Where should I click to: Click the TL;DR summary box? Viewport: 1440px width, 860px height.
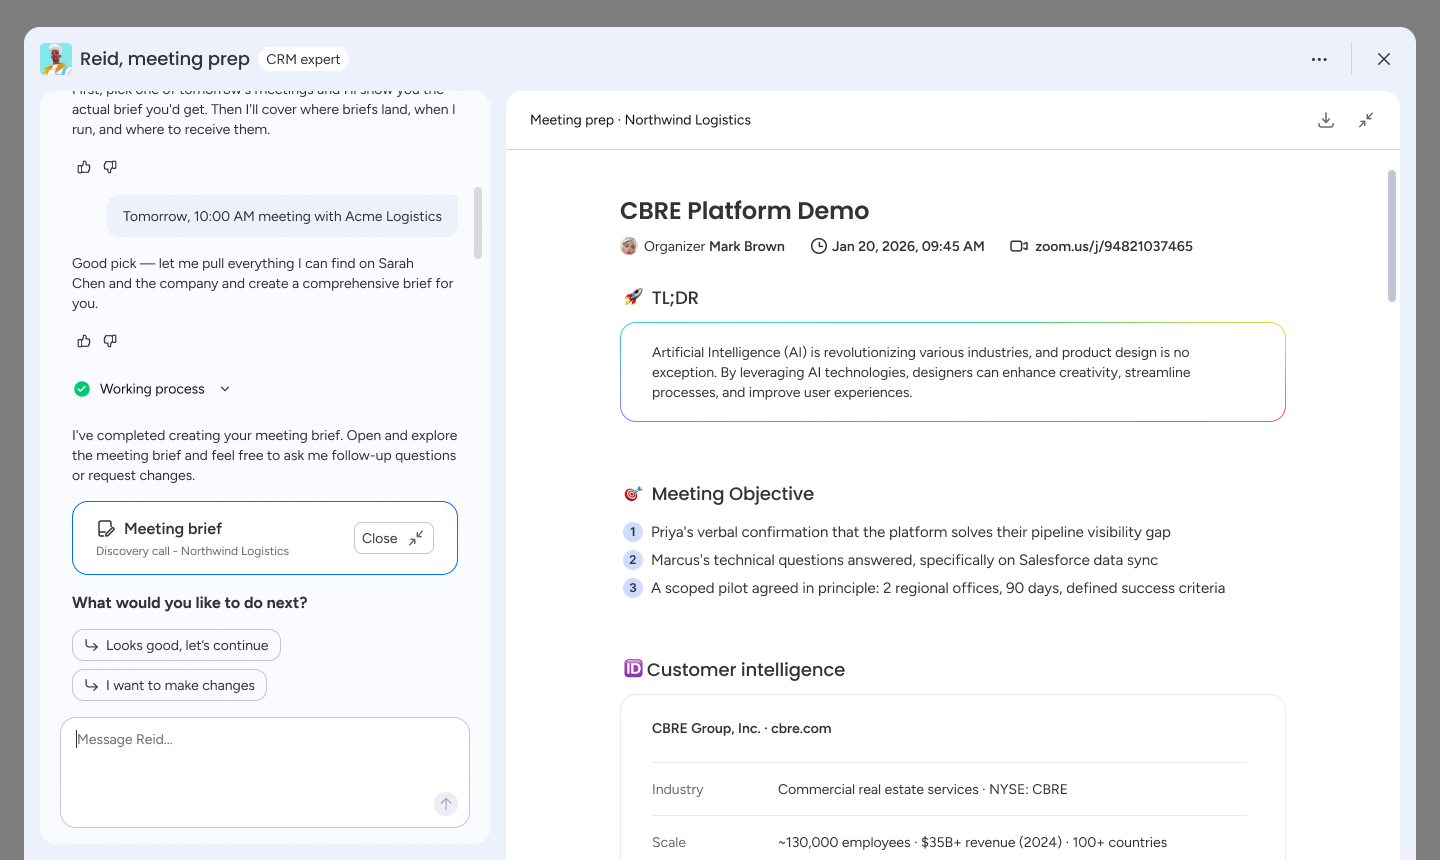pos(953,372)
